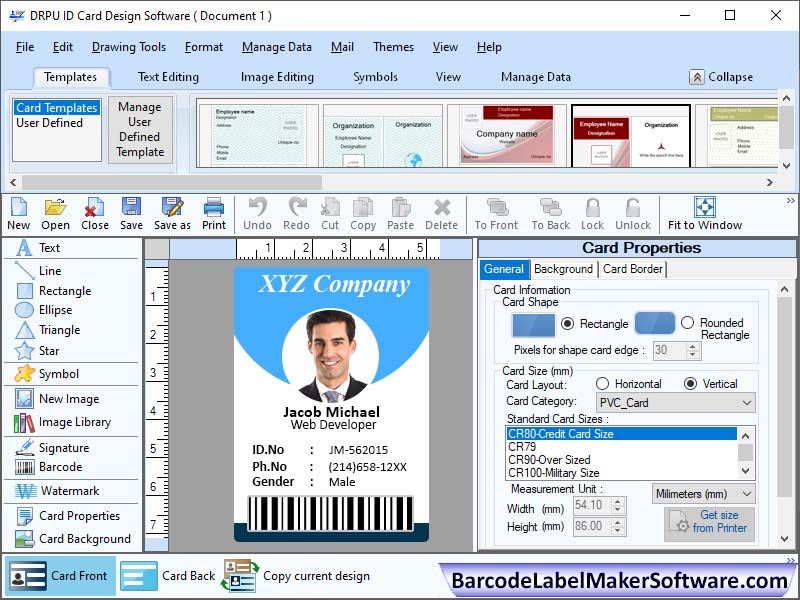
Task: Decrease card Height value
Action: [617, 531]
